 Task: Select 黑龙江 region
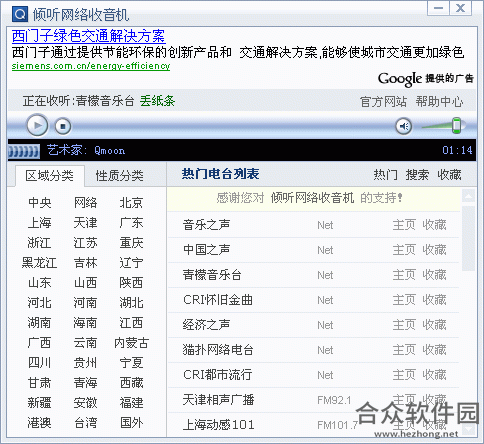pyautogui.click(x=39, y=263)
